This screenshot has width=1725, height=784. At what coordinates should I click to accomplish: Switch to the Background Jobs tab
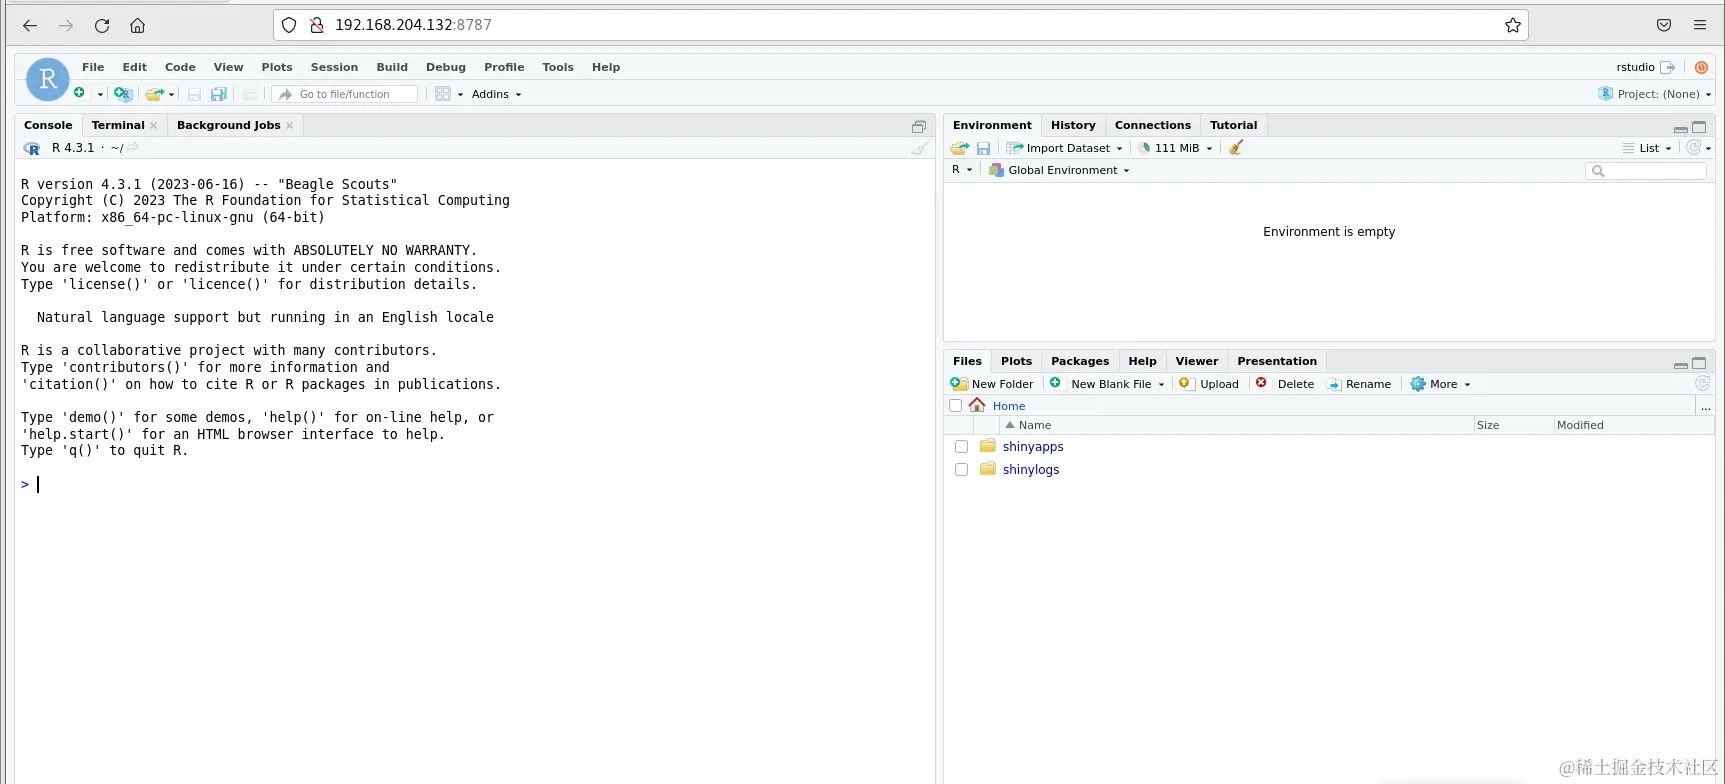point(228,125)
